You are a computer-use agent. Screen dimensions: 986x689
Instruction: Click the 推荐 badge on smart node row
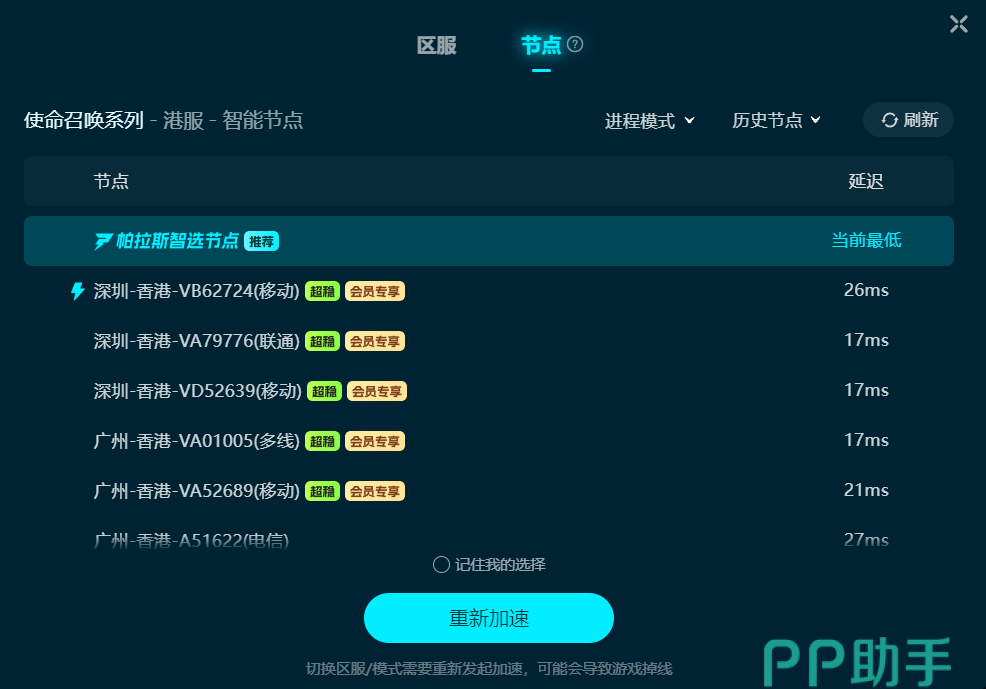click(262, 241)
